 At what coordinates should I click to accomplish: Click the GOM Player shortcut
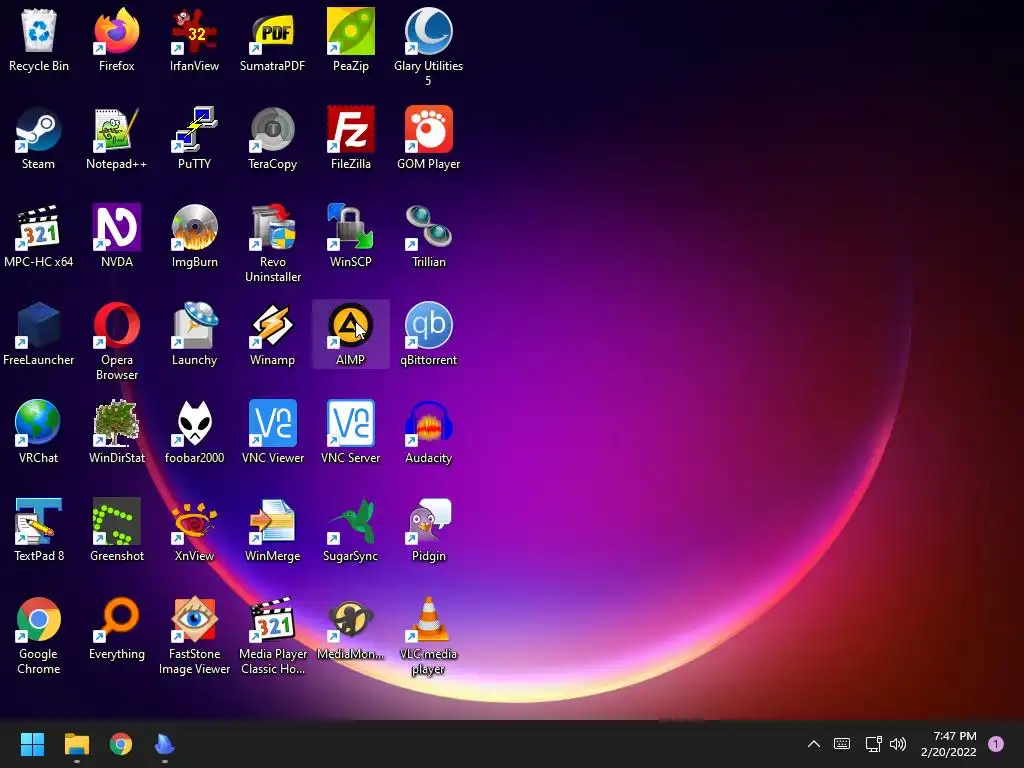[x=428, y=129]
